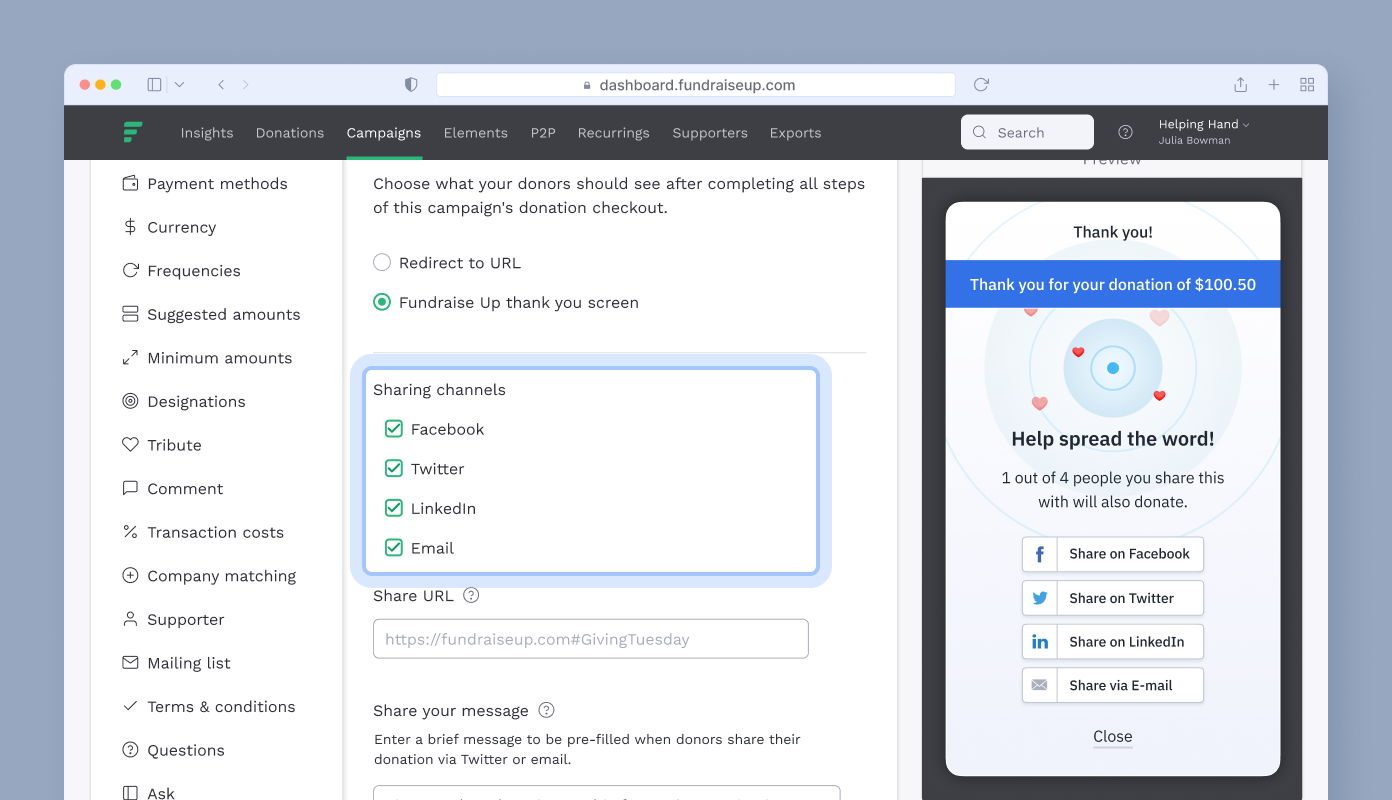Screen dimensions: 1392x800
Task: Go back with the browser back arrow
Action: click(x=221, y=85)
